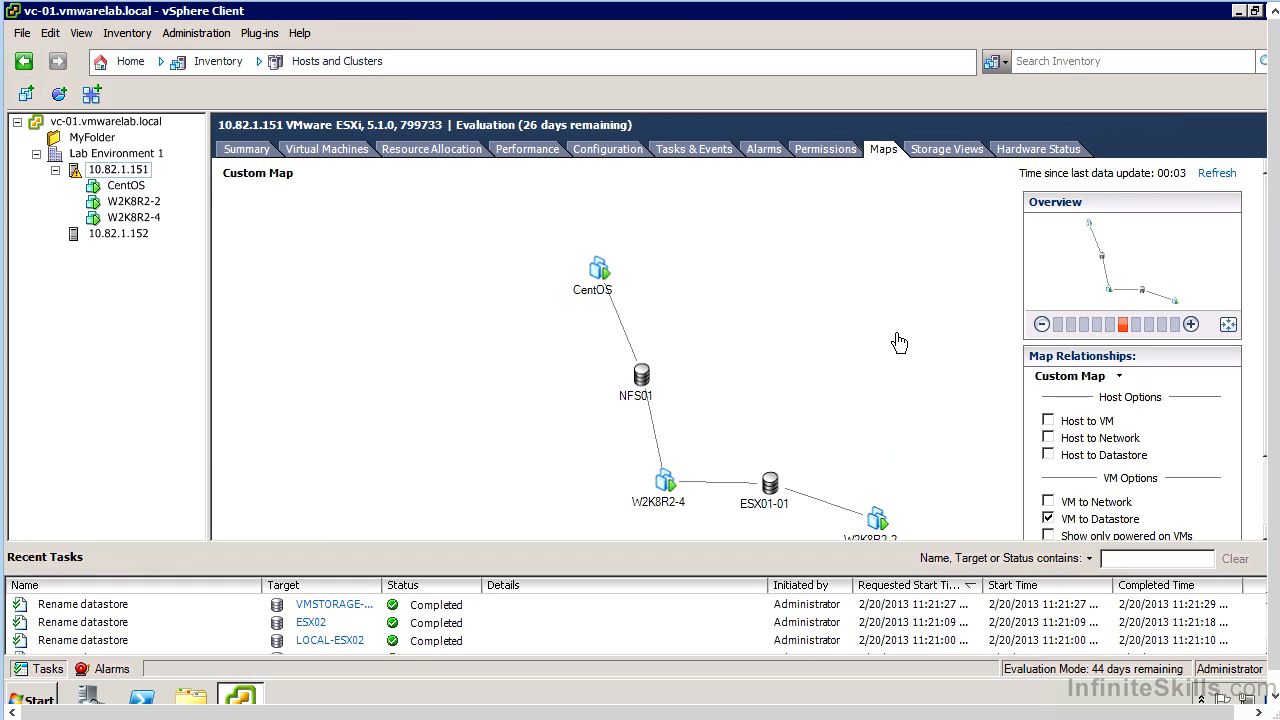Click the Alarms button in status bar
This screenshot has height=720, width=1280.
coord(102,669)
